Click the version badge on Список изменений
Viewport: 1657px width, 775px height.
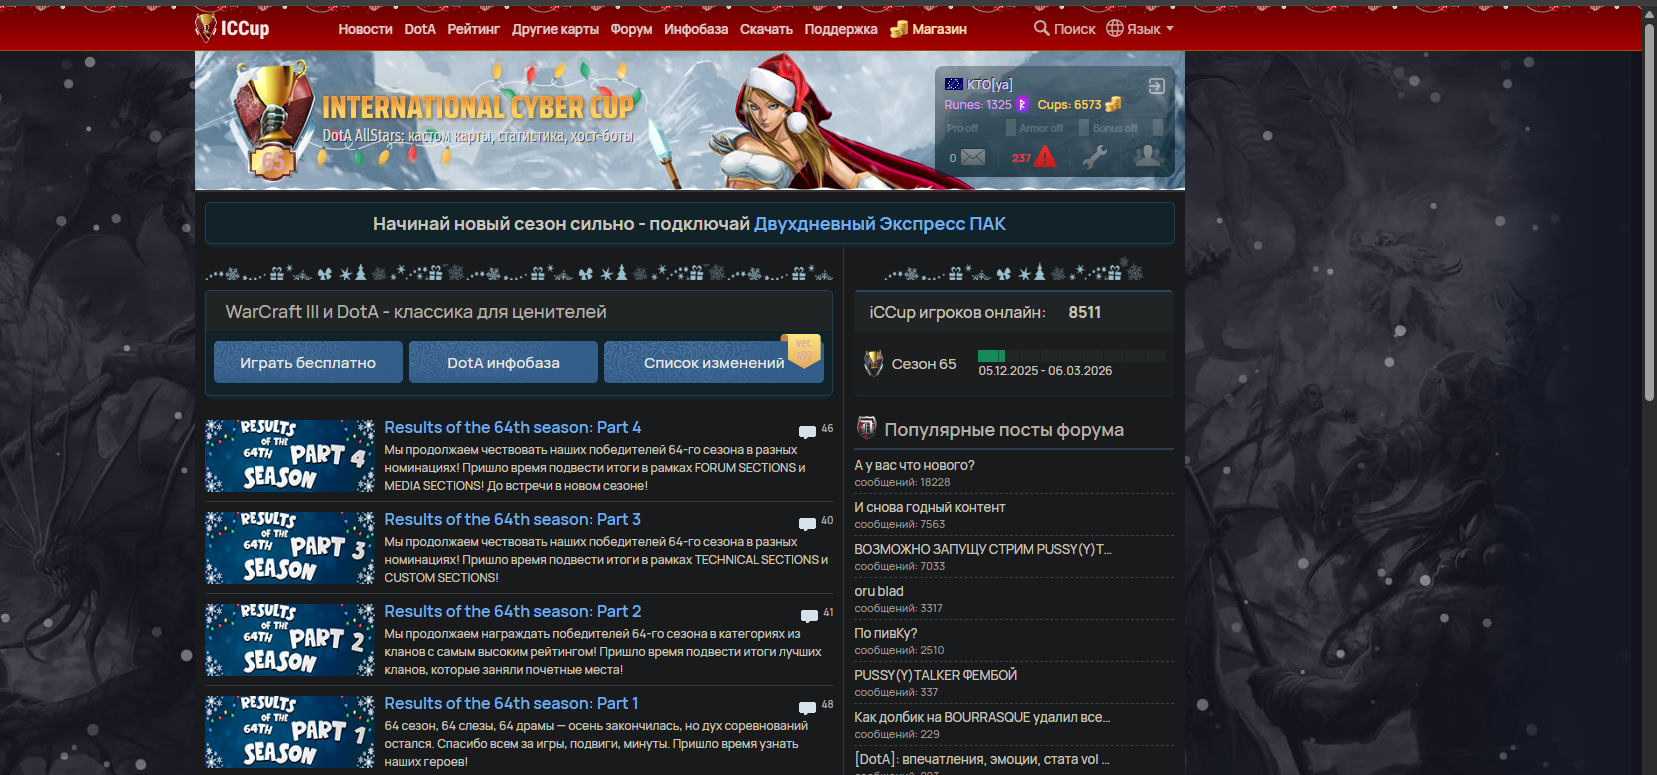click(803, 350)
